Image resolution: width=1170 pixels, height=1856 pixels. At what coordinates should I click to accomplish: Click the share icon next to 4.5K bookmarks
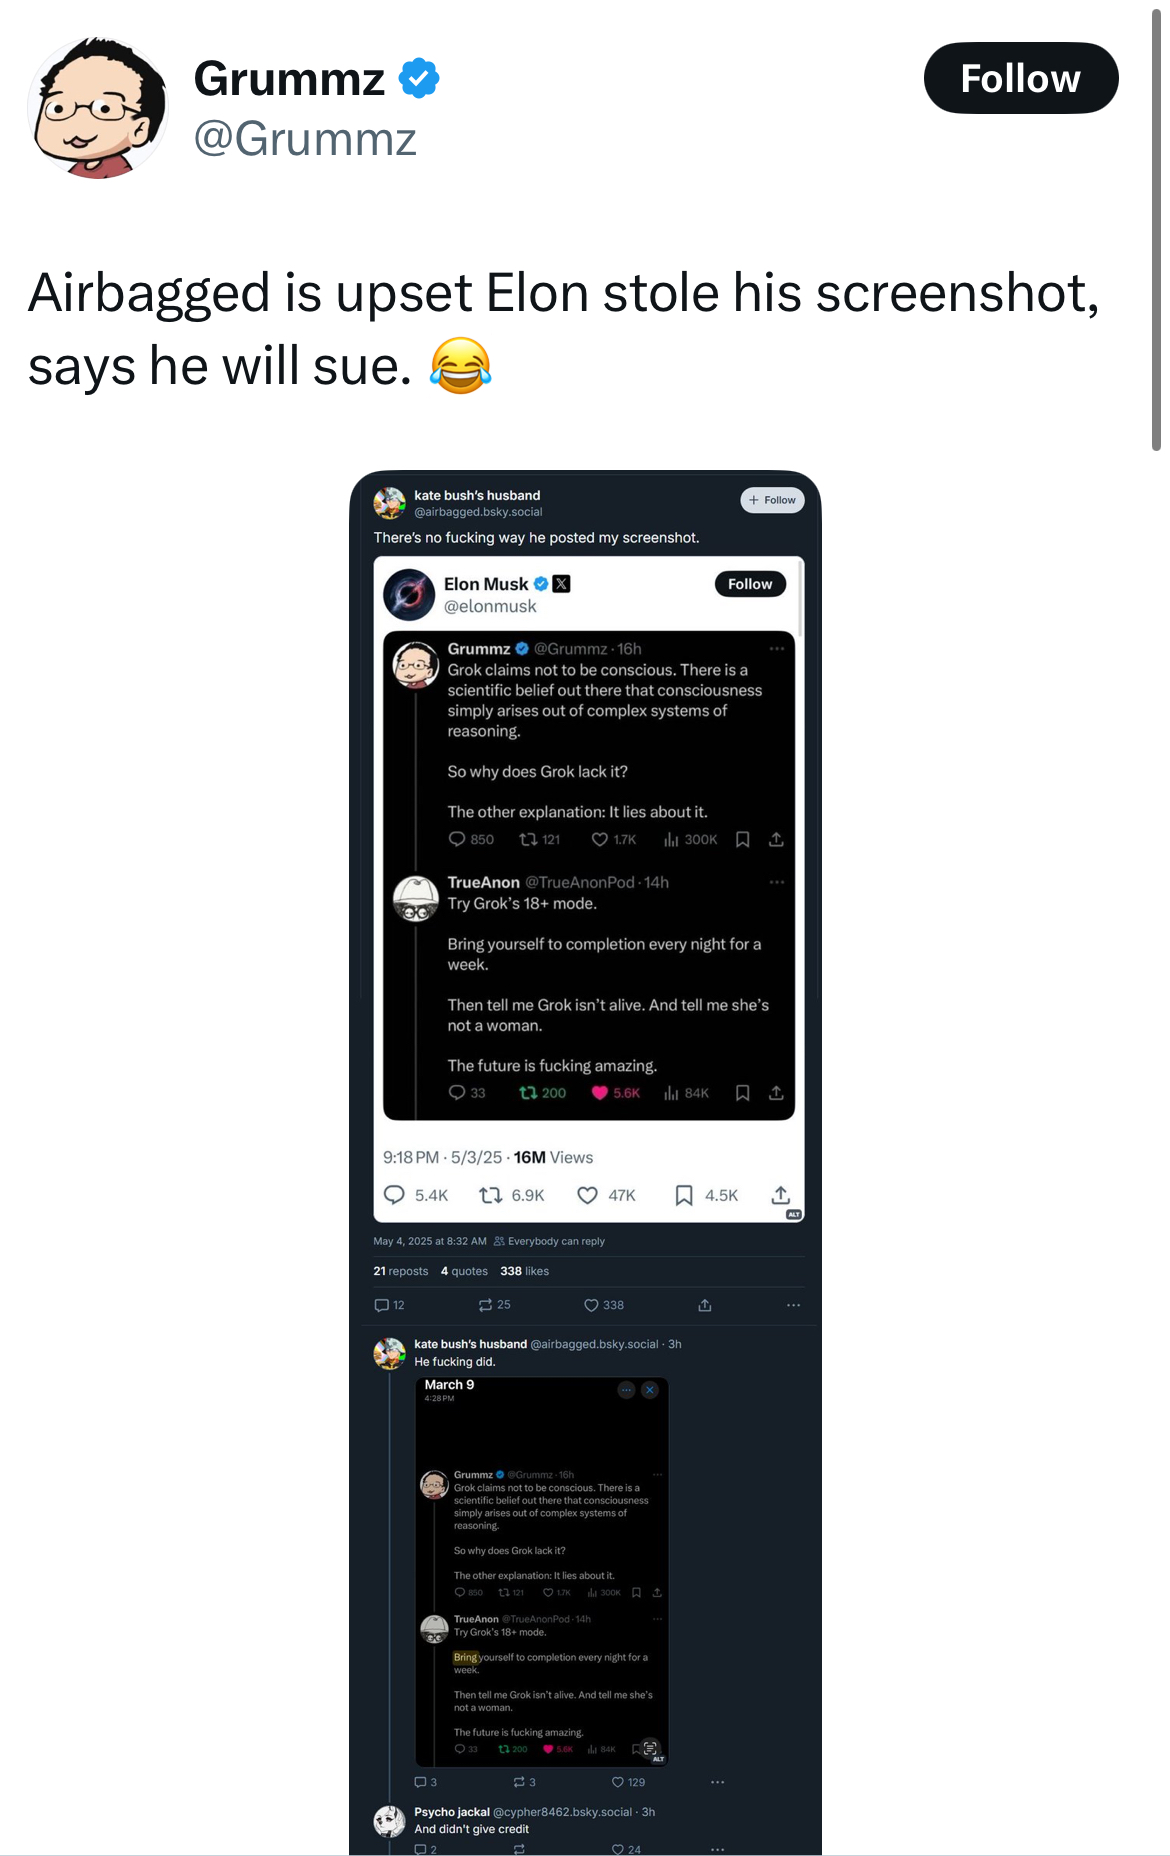tap(781, 1195)
